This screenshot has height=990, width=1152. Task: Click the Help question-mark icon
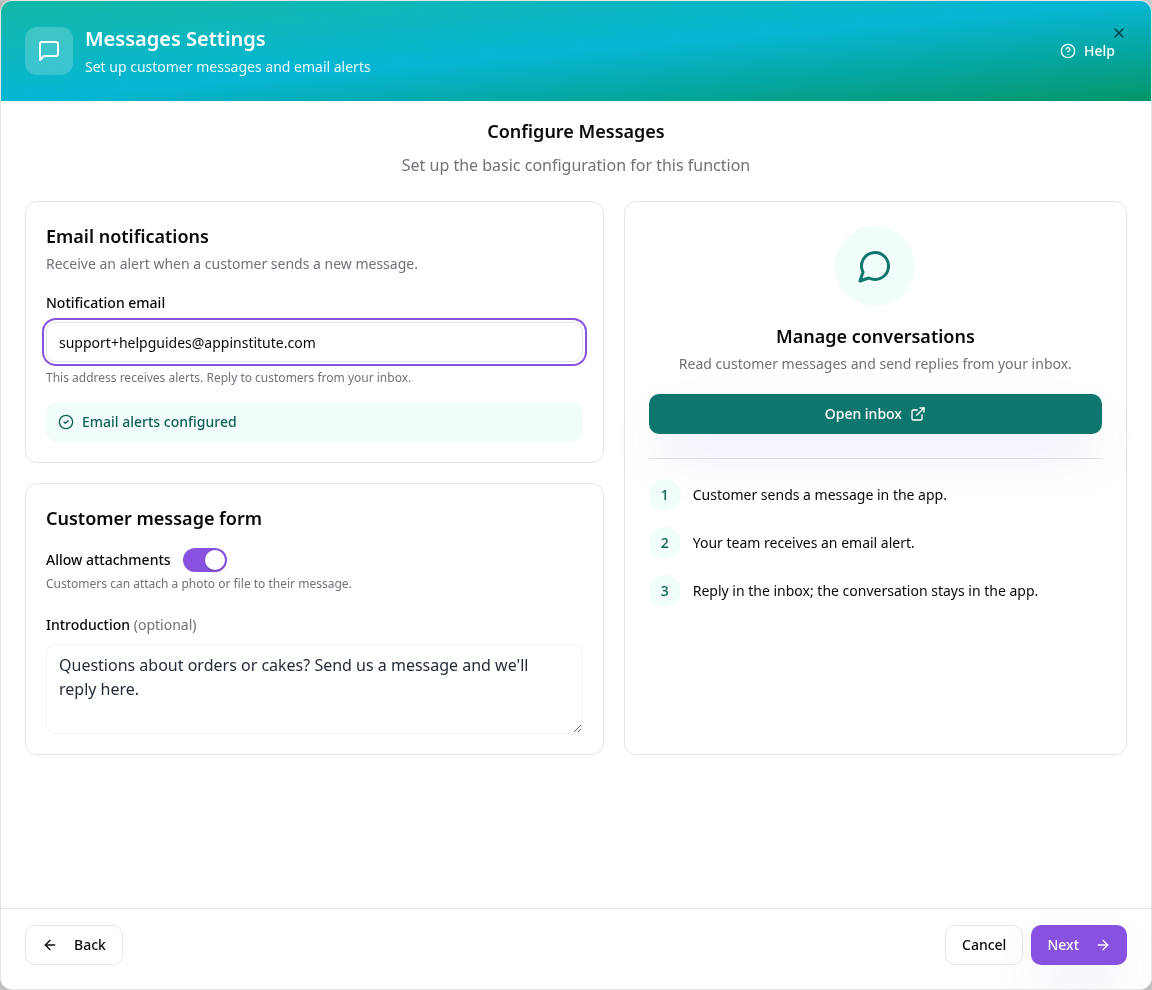click(1068, 51)
